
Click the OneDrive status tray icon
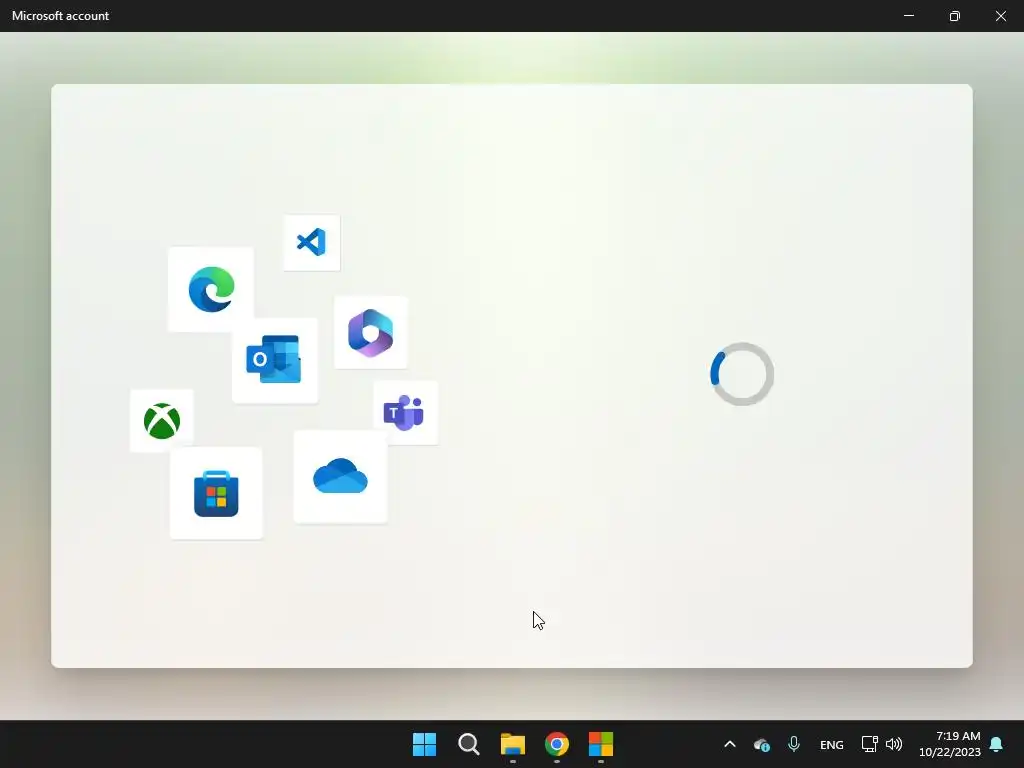[761, 744]
